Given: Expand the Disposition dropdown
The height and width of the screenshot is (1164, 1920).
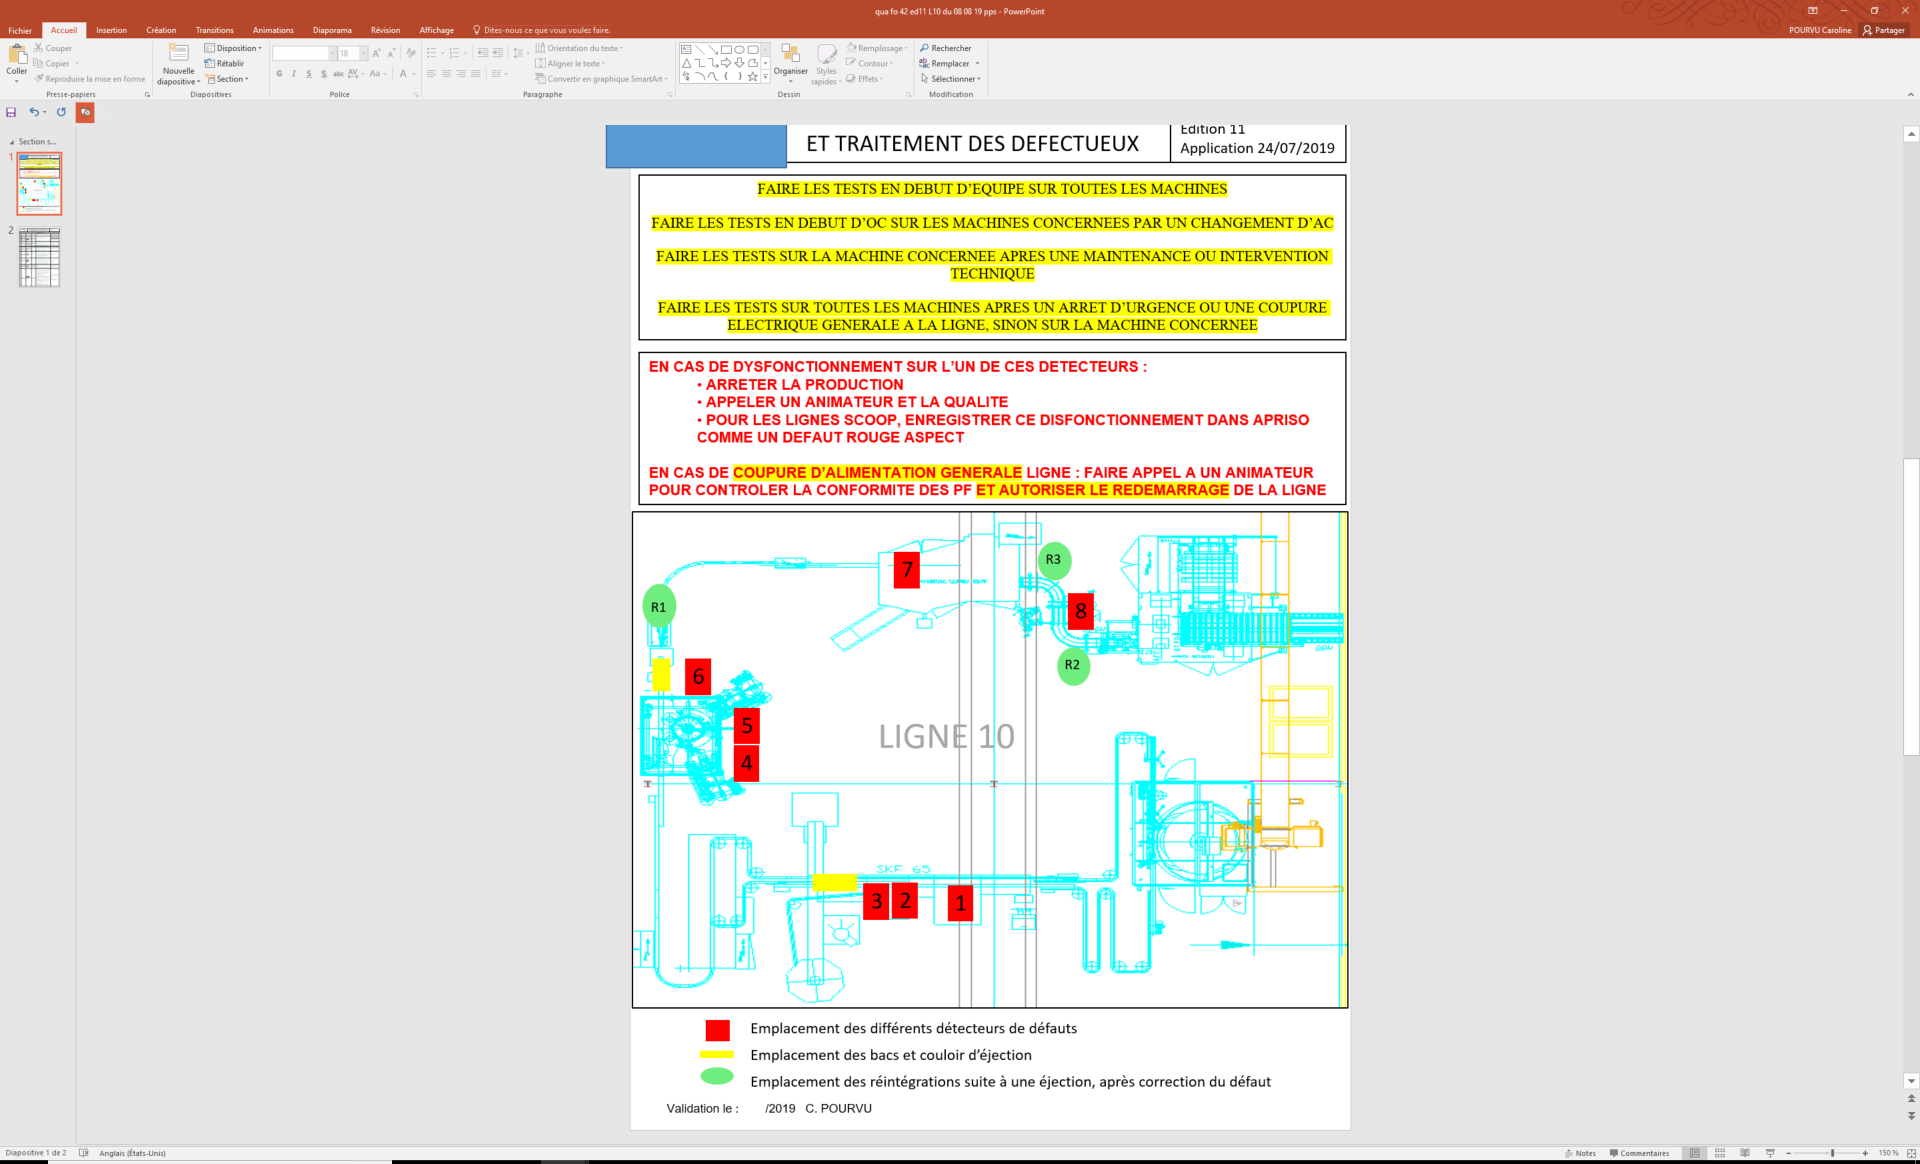Looking at the screenshot, I should point(233,48).
